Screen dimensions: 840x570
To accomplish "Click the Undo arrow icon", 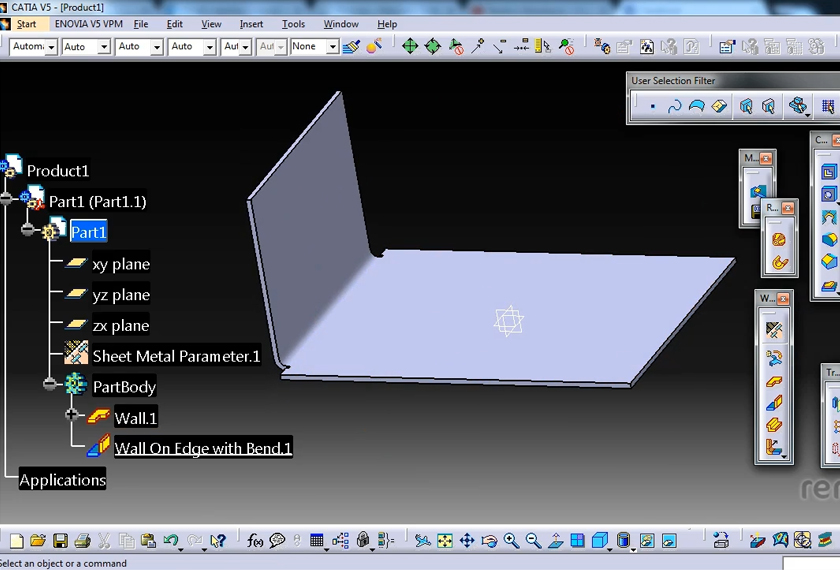I will click(171, 541).
